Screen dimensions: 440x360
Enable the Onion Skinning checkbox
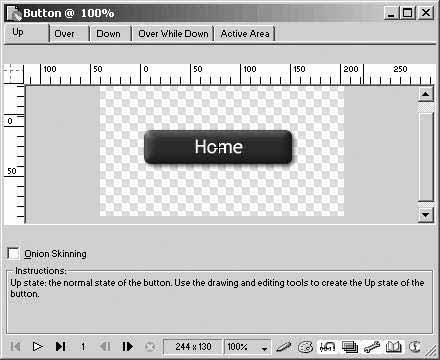tap(13, 253)
